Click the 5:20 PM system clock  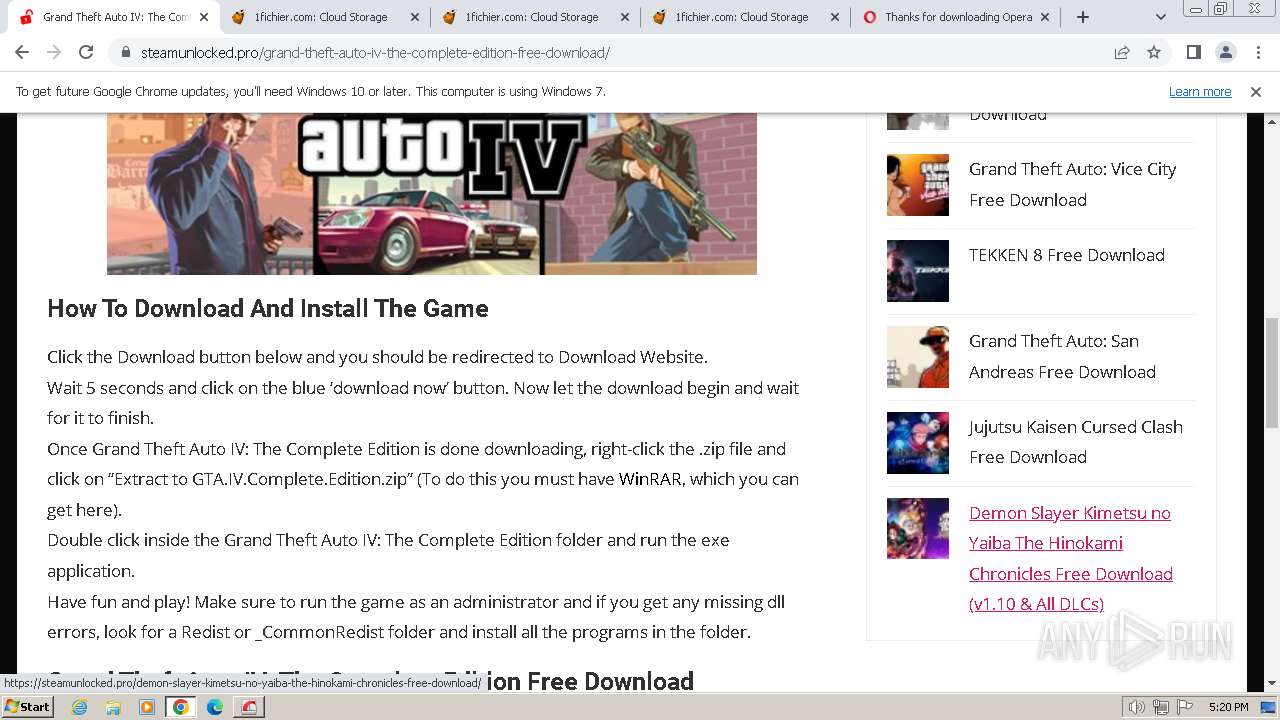tap(1228, 707)
